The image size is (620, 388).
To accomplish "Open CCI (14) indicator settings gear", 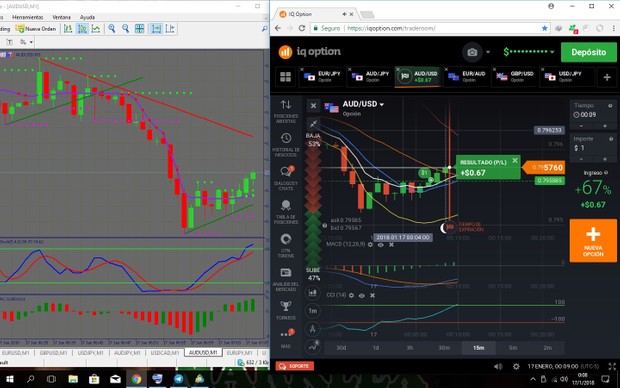I will point(351,295).
